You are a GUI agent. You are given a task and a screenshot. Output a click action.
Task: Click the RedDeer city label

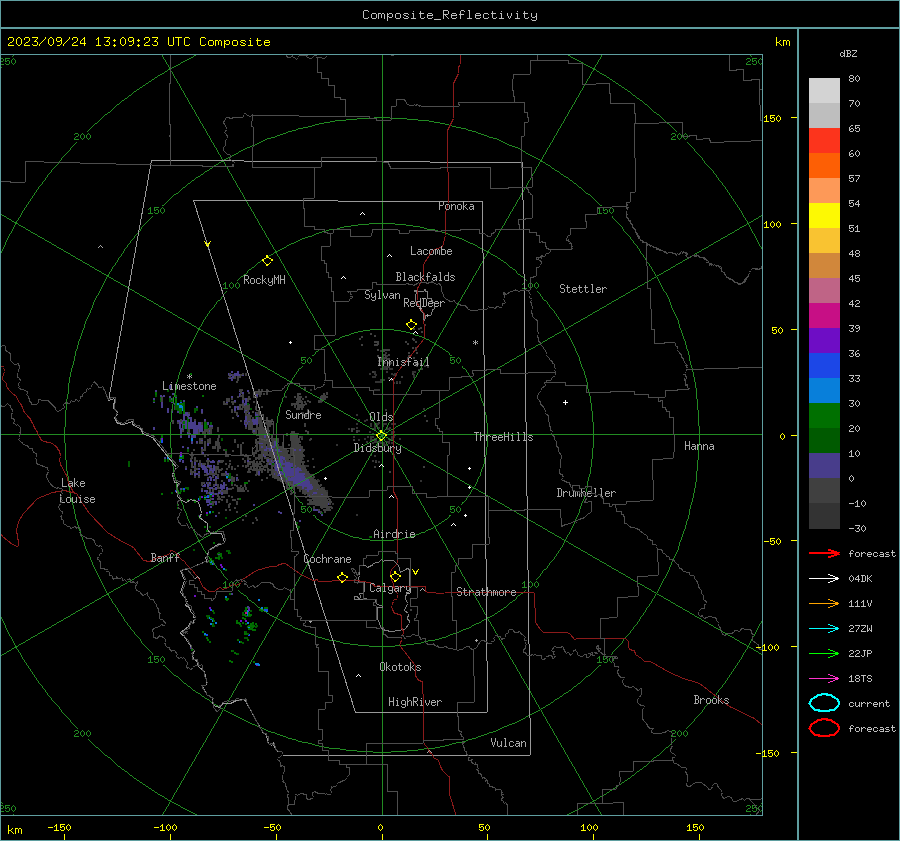[424, 303]
